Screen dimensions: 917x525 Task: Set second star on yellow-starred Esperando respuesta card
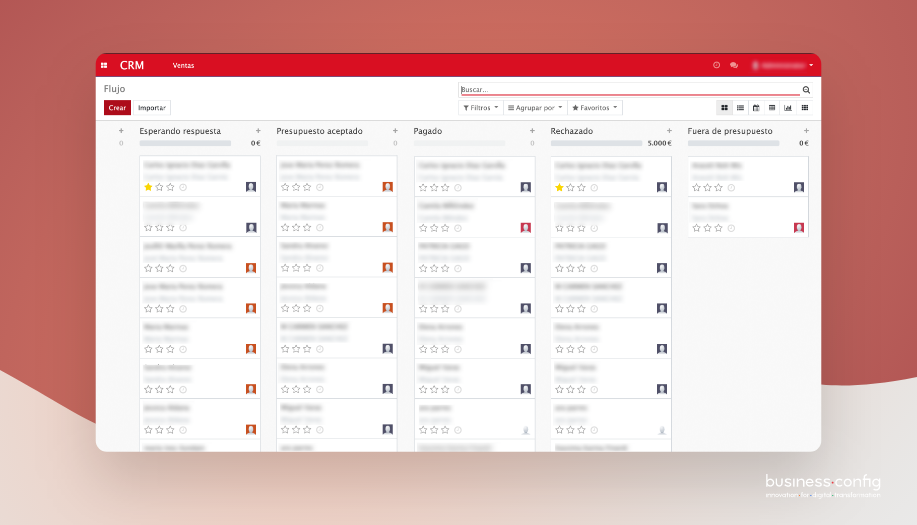point(159,187)
